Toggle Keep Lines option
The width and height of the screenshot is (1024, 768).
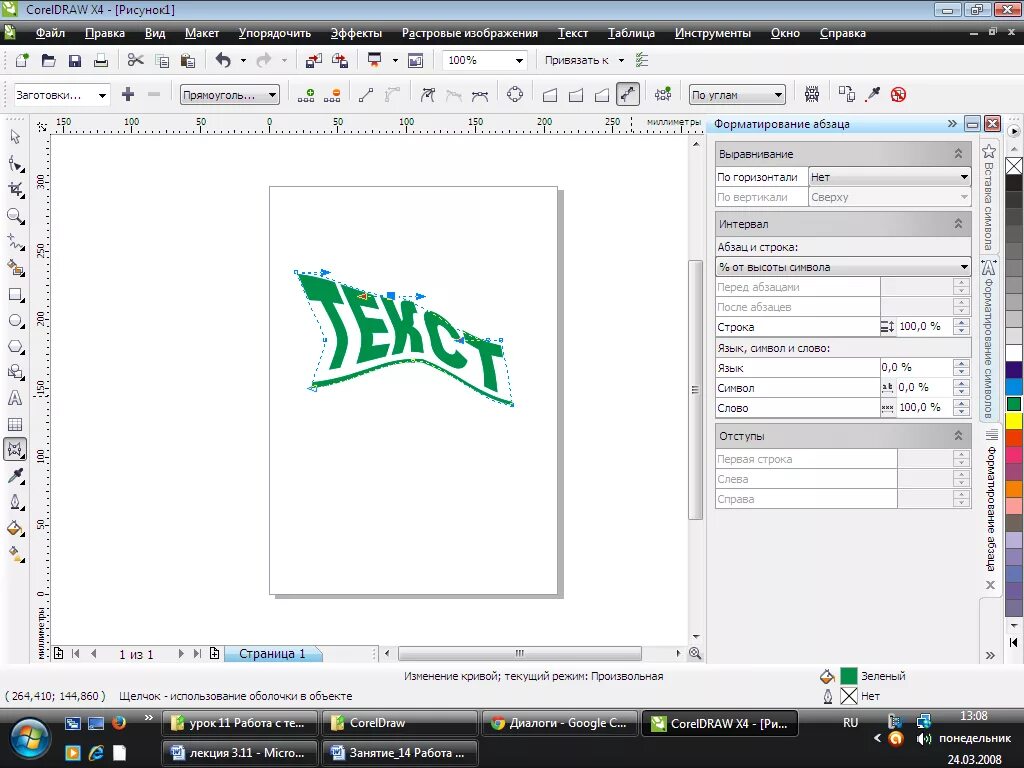(x=812, y=94)
